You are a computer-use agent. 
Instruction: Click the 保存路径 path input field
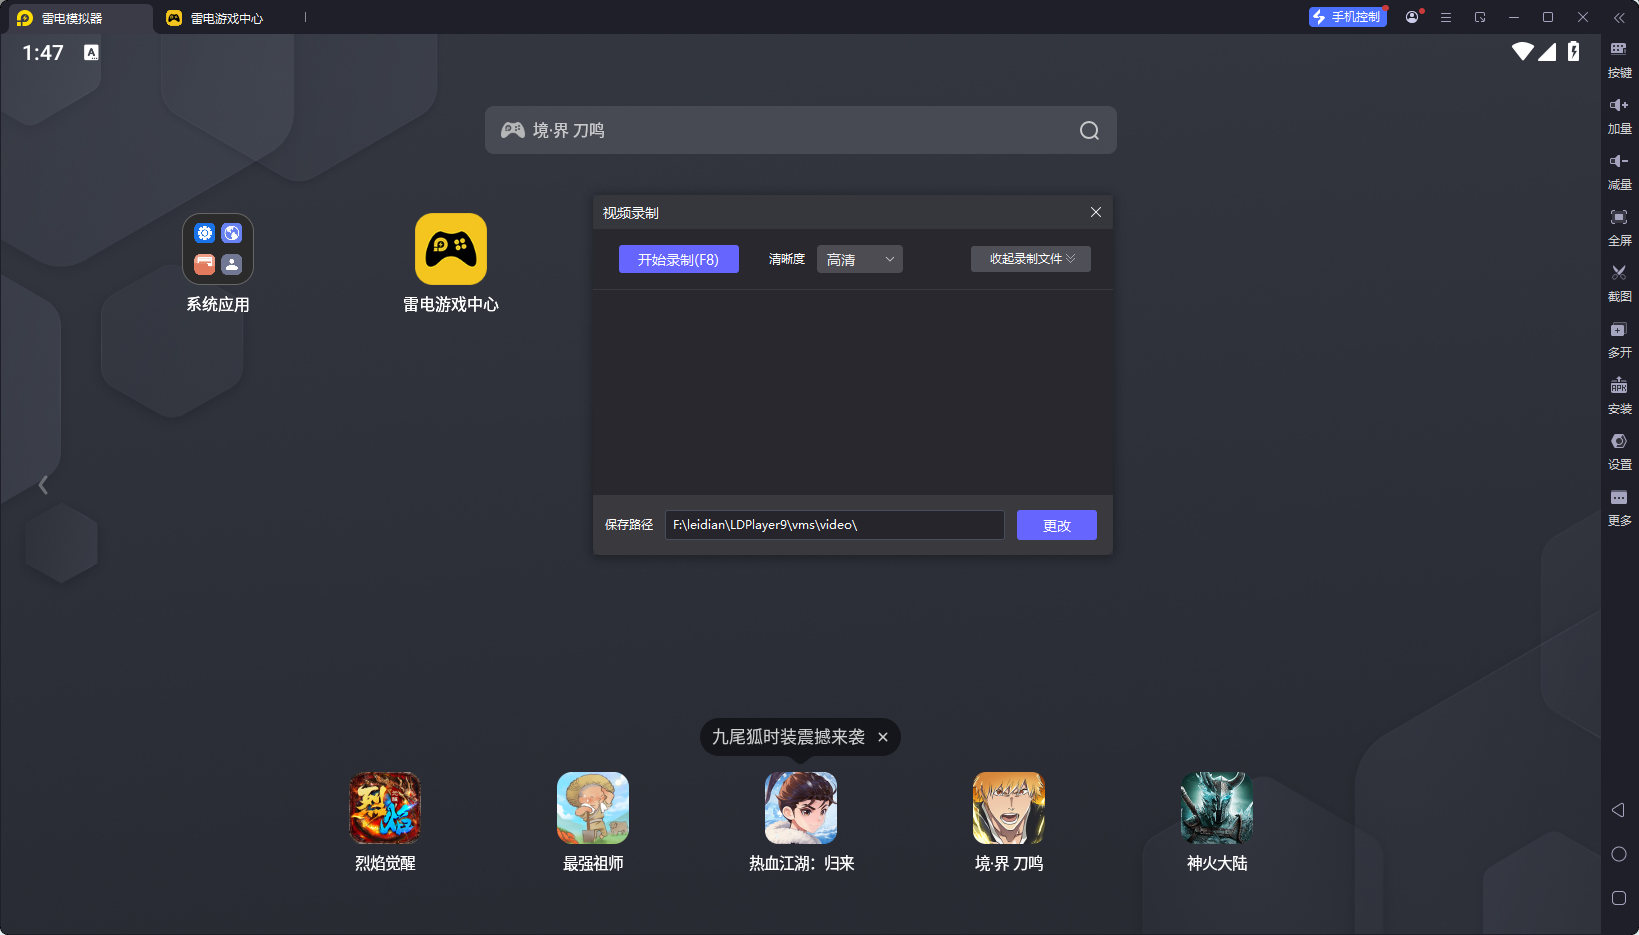[x=835, y=525]
